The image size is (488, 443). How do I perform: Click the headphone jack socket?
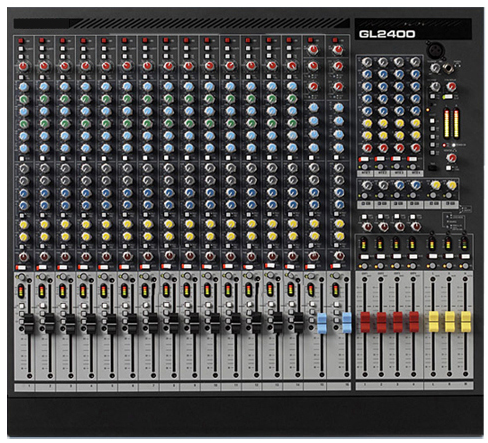pos(448,69)
